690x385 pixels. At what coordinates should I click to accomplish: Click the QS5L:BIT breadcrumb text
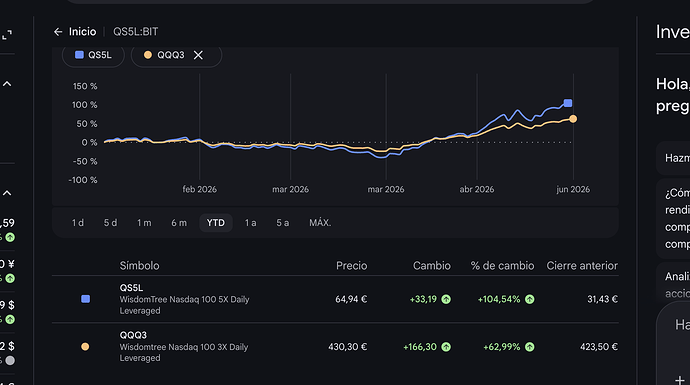tap(136, 32)
